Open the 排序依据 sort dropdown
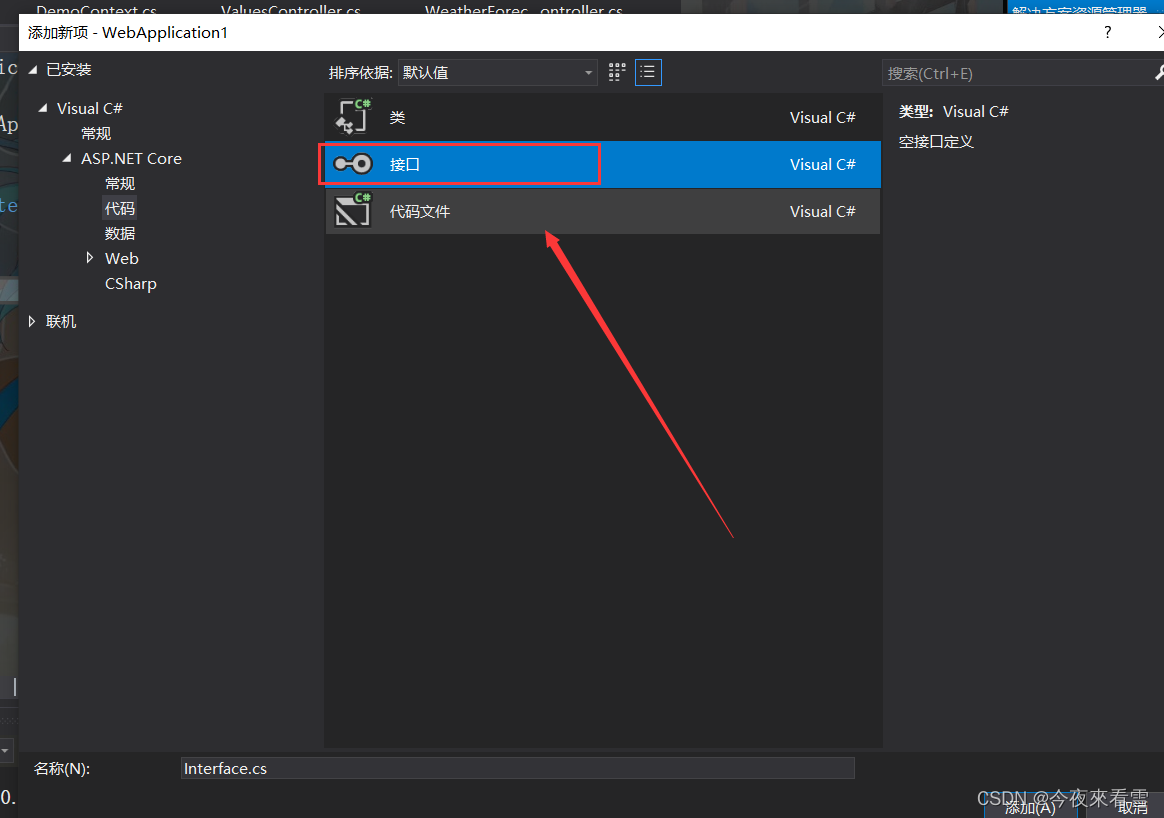 click(x=497, y=73)
